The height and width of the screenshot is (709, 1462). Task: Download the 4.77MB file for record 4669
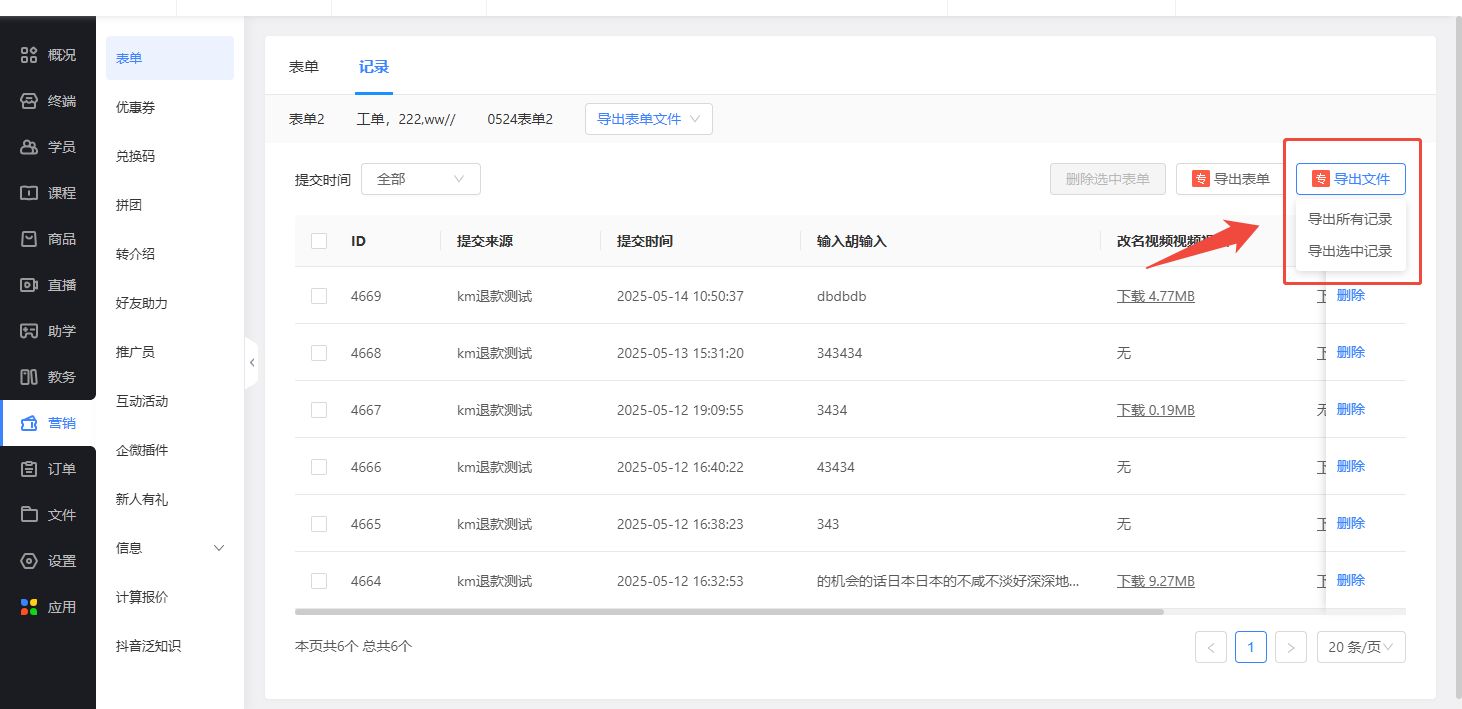(1155, 296)
